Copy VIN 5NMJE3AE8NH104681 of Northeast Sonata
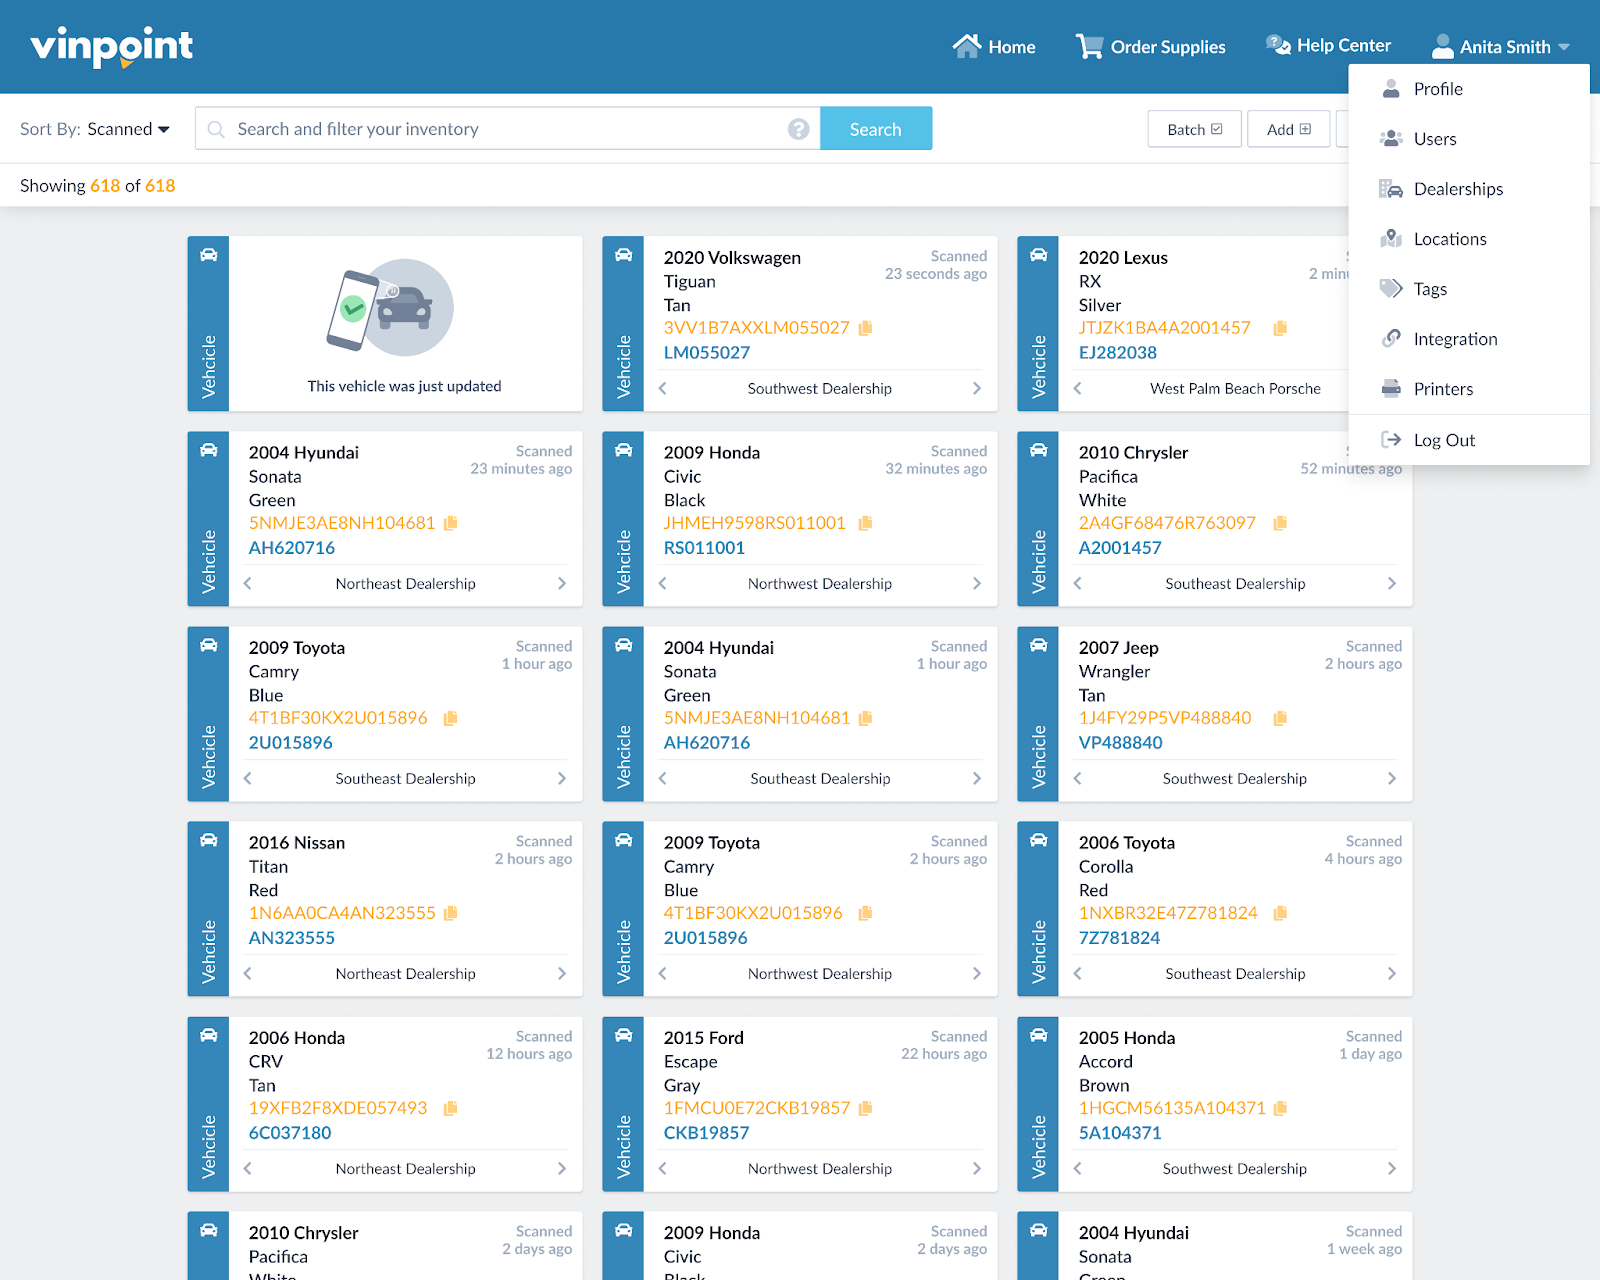Screen dimensions: 1600x1280 pos(451,523)
